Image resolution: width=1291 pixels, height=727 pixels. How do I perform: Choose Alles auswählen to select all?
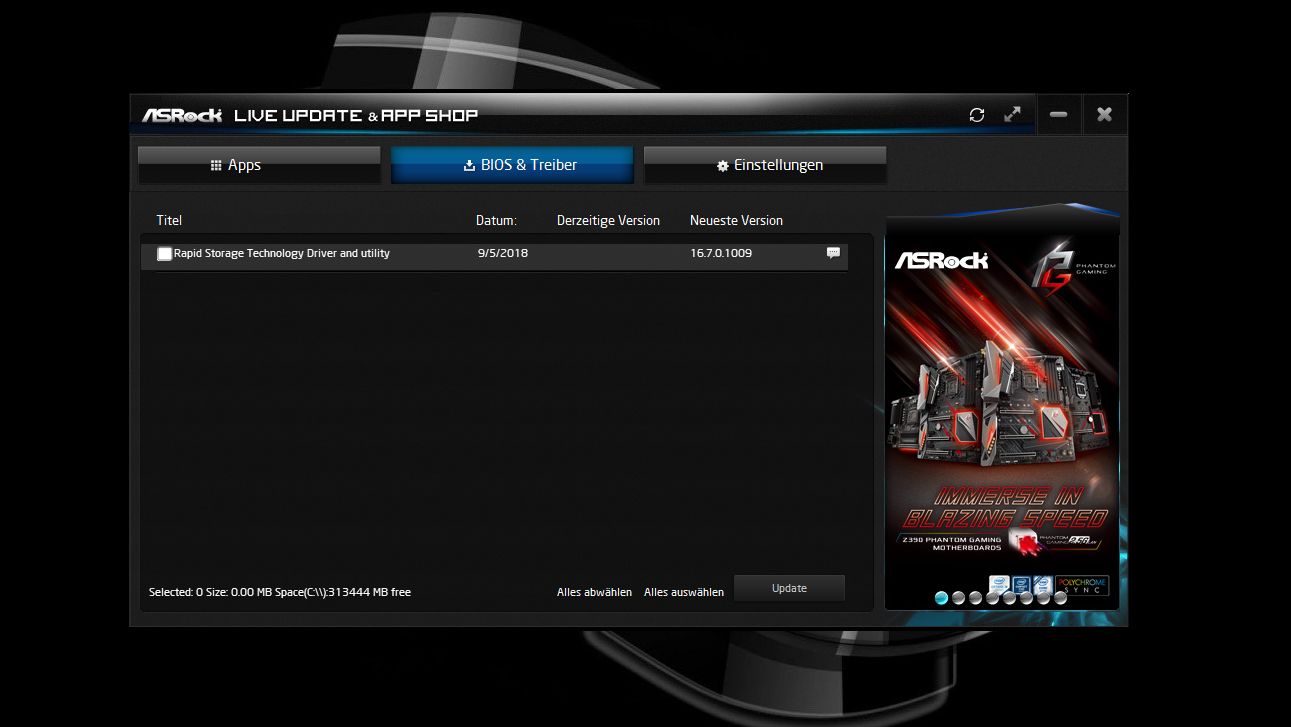pyautogui.click(x=684, y=592)
